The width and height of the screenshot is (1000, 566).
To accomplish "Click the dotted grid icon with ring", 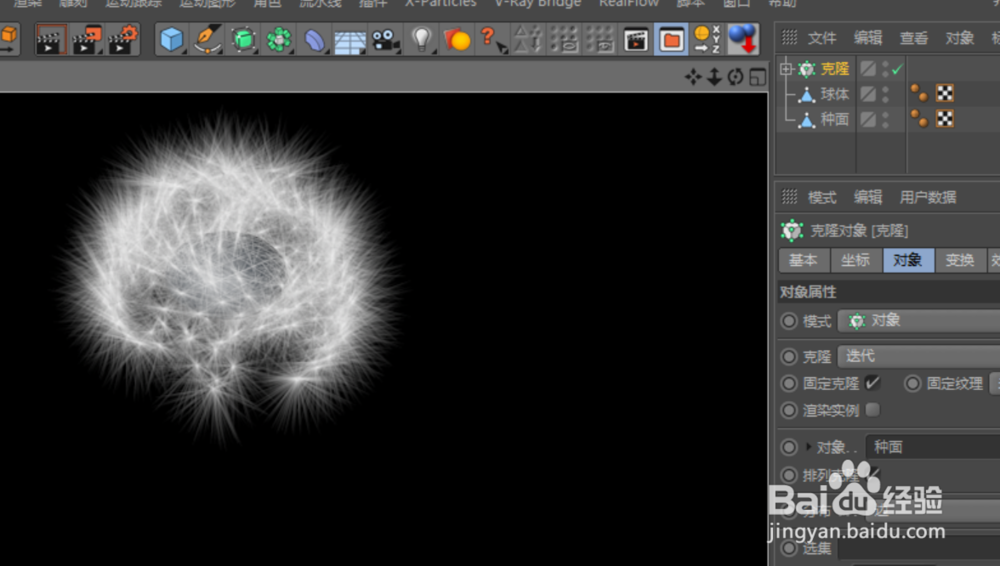I will 564,40.
